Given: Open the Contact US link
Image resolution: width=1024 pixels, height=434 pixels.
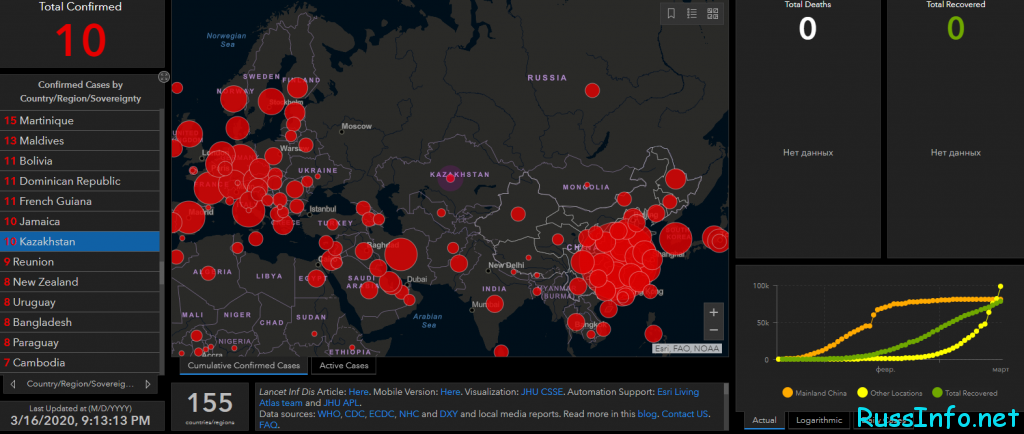Looking at the screenshot, I should (685, 414).
